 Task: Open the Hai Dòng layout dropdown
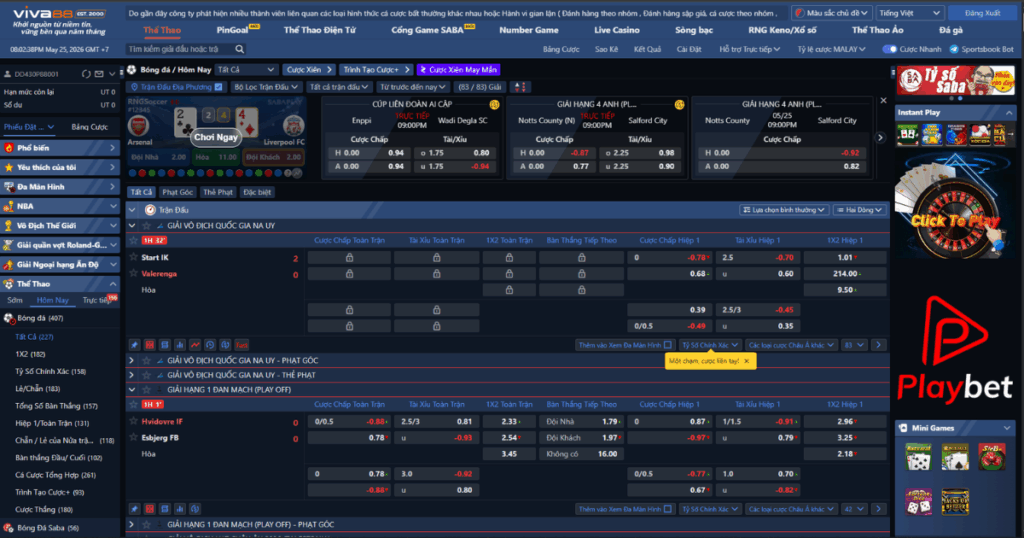(859, 210)
